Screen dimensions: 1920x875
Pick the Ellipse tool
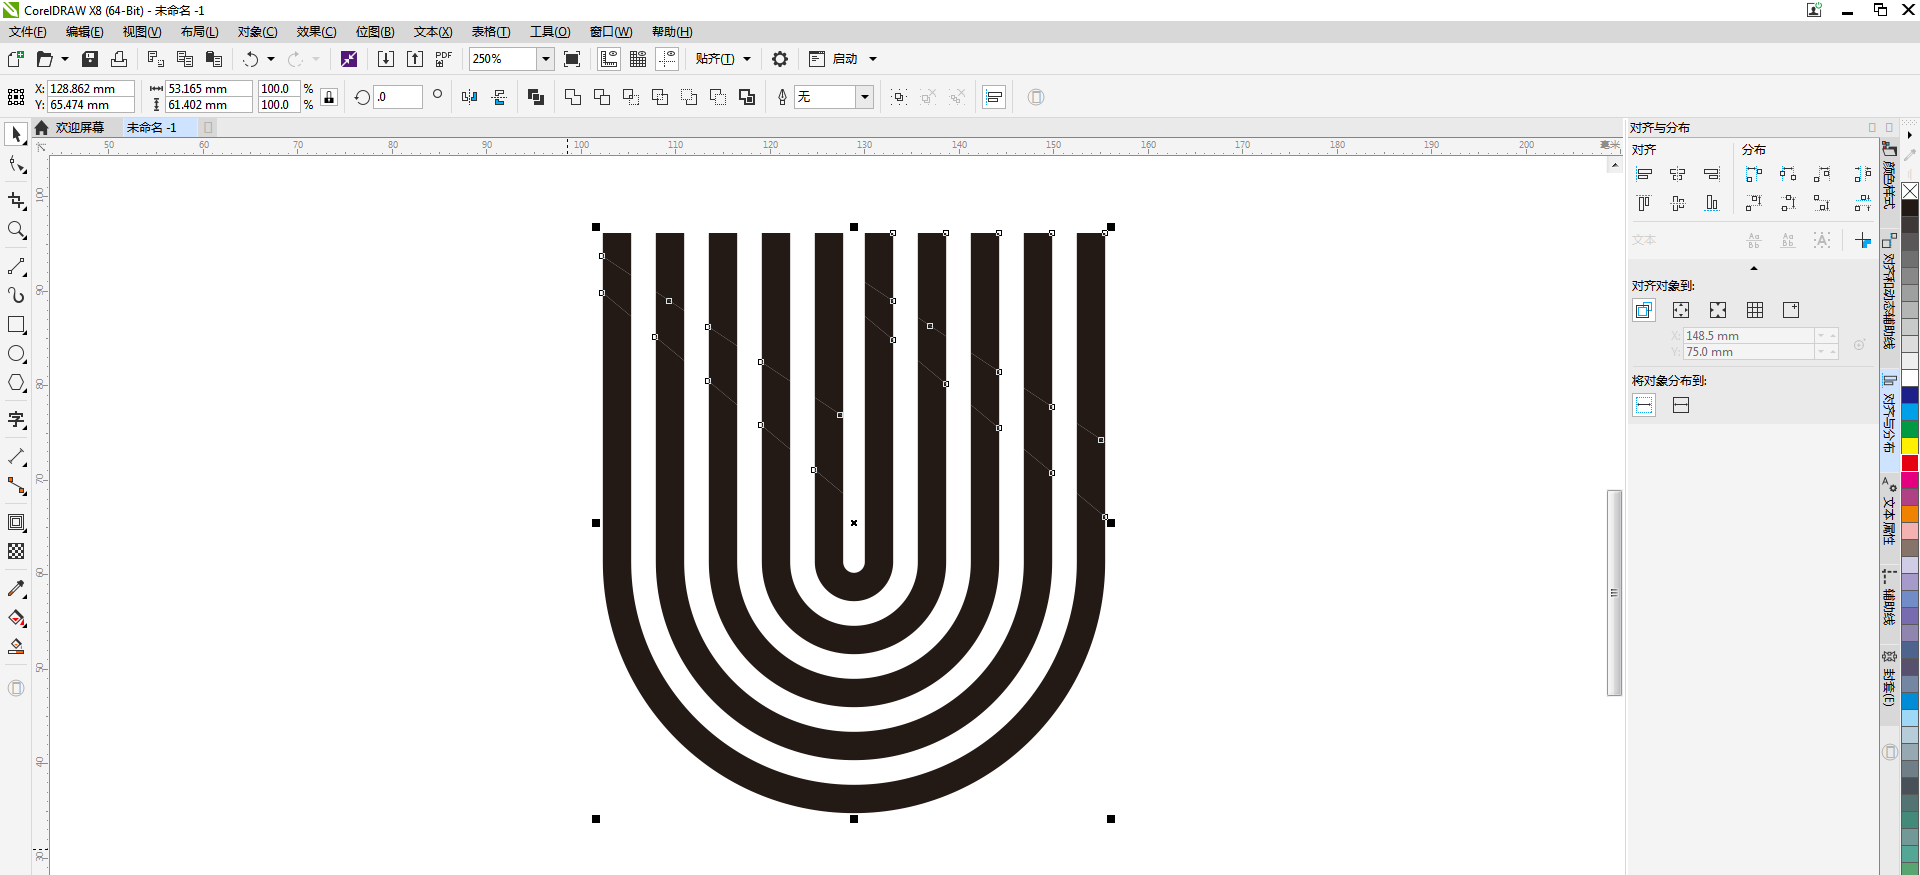16,354
